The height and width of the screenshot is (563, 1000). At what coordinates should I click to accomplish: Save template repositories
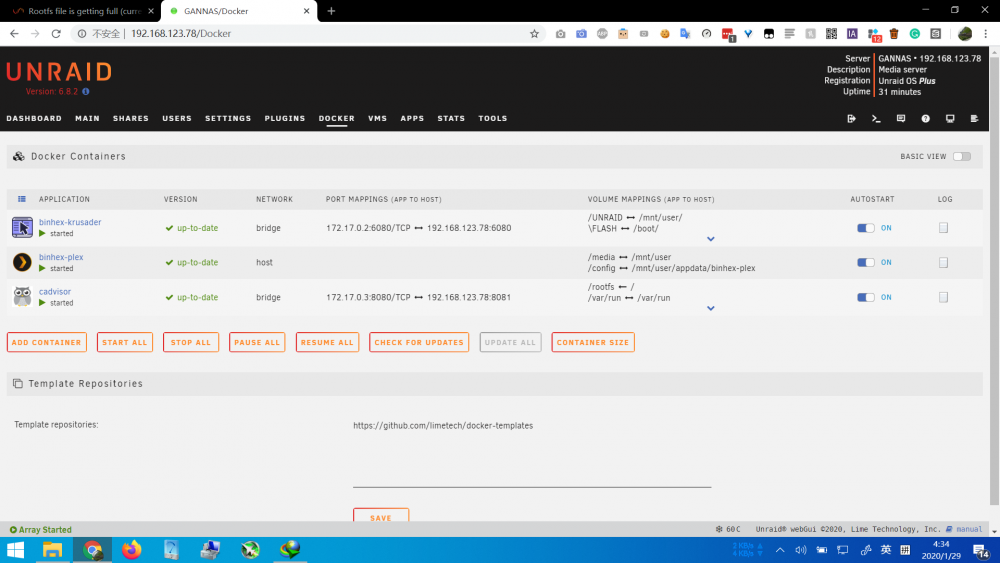point(381,515)
